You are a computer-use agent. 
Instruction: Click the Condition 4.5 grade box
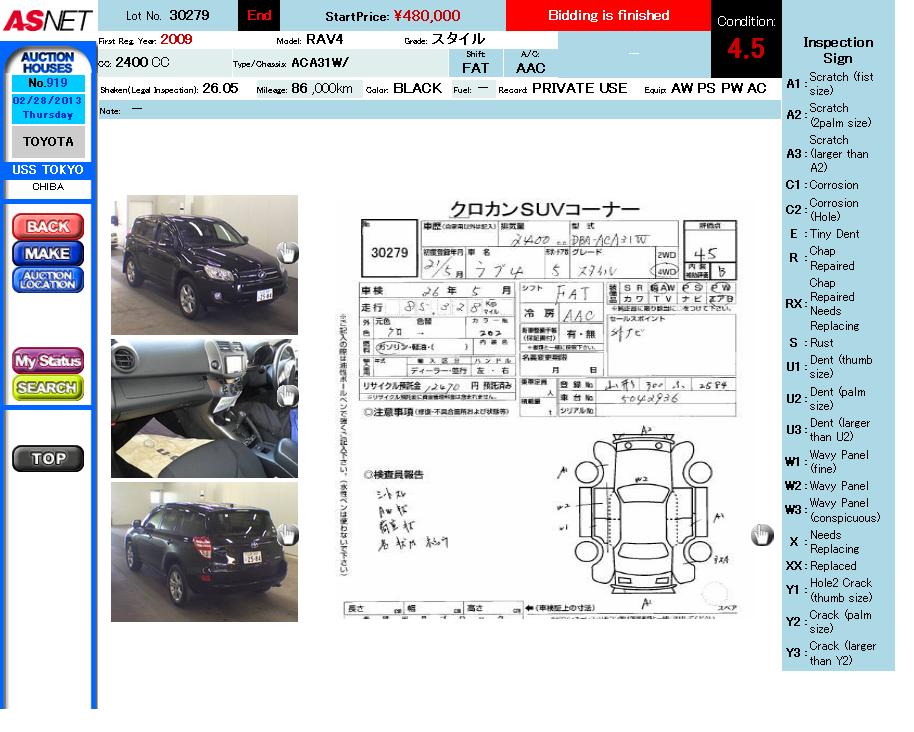coord(745,40)
